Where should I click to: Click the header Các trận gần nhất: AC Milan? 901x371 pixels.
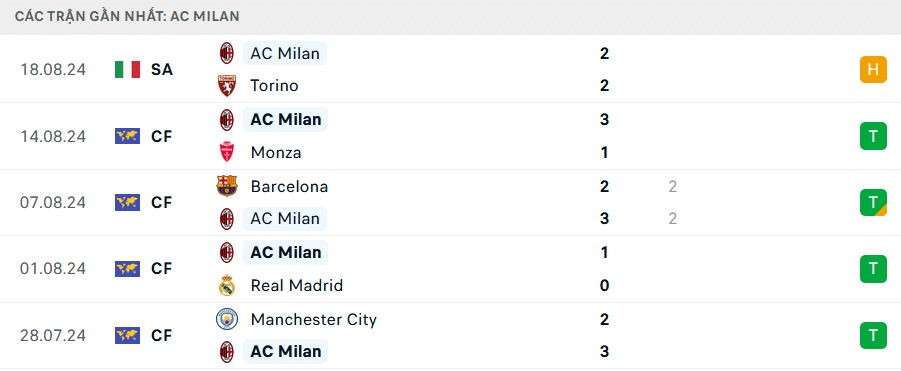(127, 17)
